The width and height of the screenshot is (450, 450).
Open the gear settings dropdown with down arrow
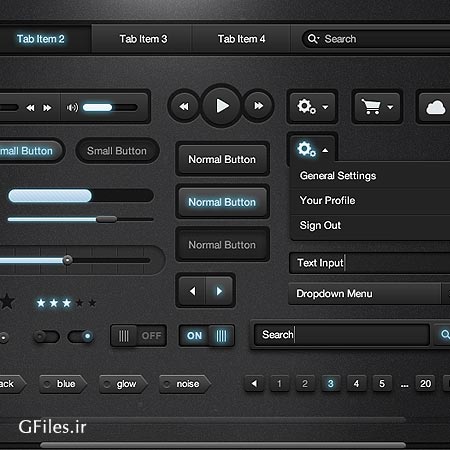[x=312, y=107]
